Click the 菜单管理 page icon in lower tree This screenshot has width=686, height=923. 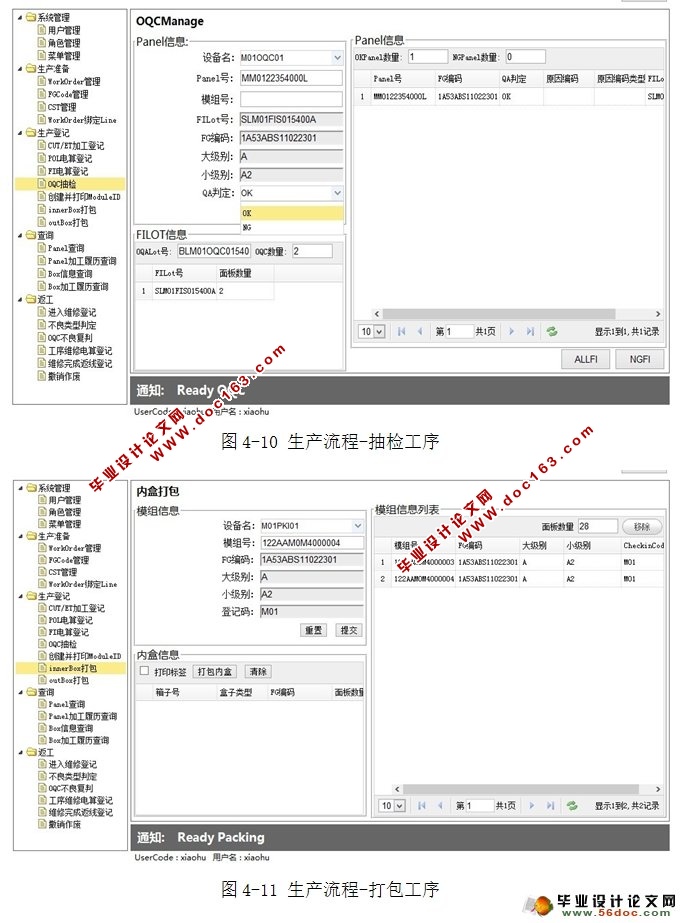point(42,523)
